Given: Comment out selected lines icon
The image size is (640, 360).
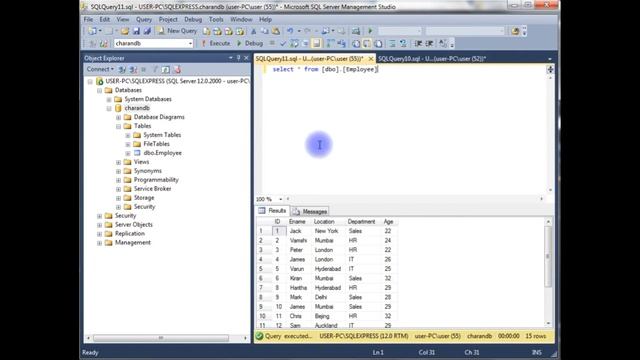Looking at the screenshot, I should [x=392, y=43].
